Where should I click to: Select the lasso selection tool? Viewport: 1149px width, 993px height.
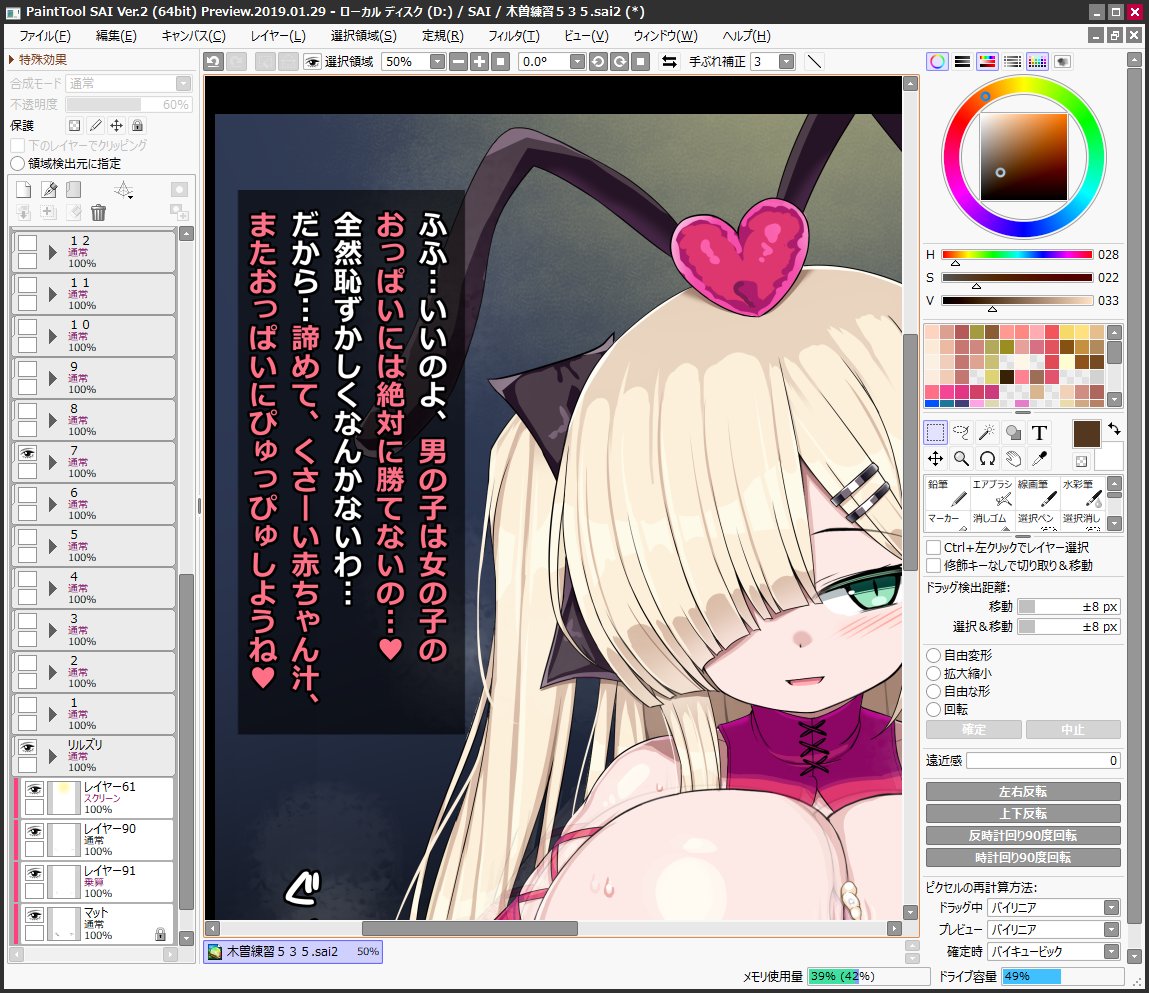(961, 432)
